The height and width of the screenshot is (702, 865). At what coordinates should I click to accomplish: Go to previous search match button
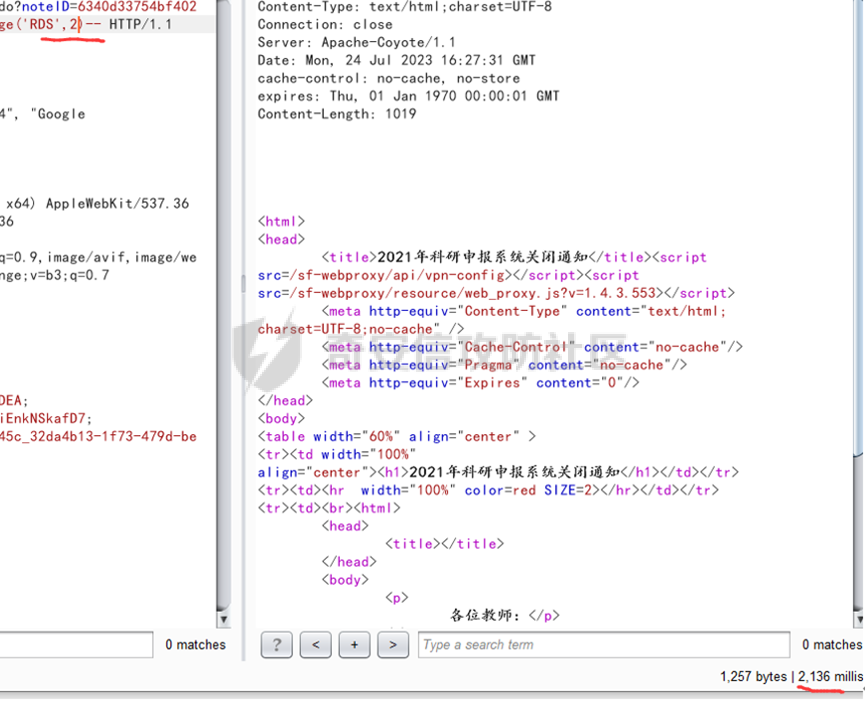click(316, 645)
